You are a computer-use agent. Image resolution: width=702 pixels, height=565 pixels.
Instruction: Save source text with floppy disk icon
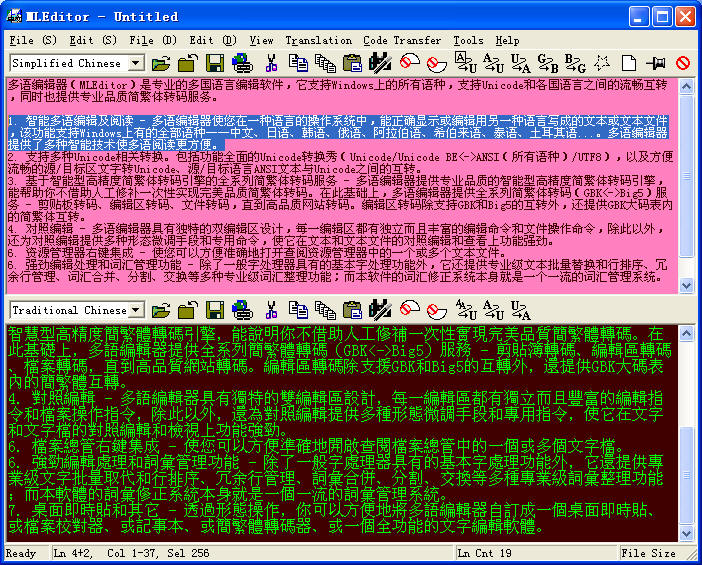coord(215,63)
